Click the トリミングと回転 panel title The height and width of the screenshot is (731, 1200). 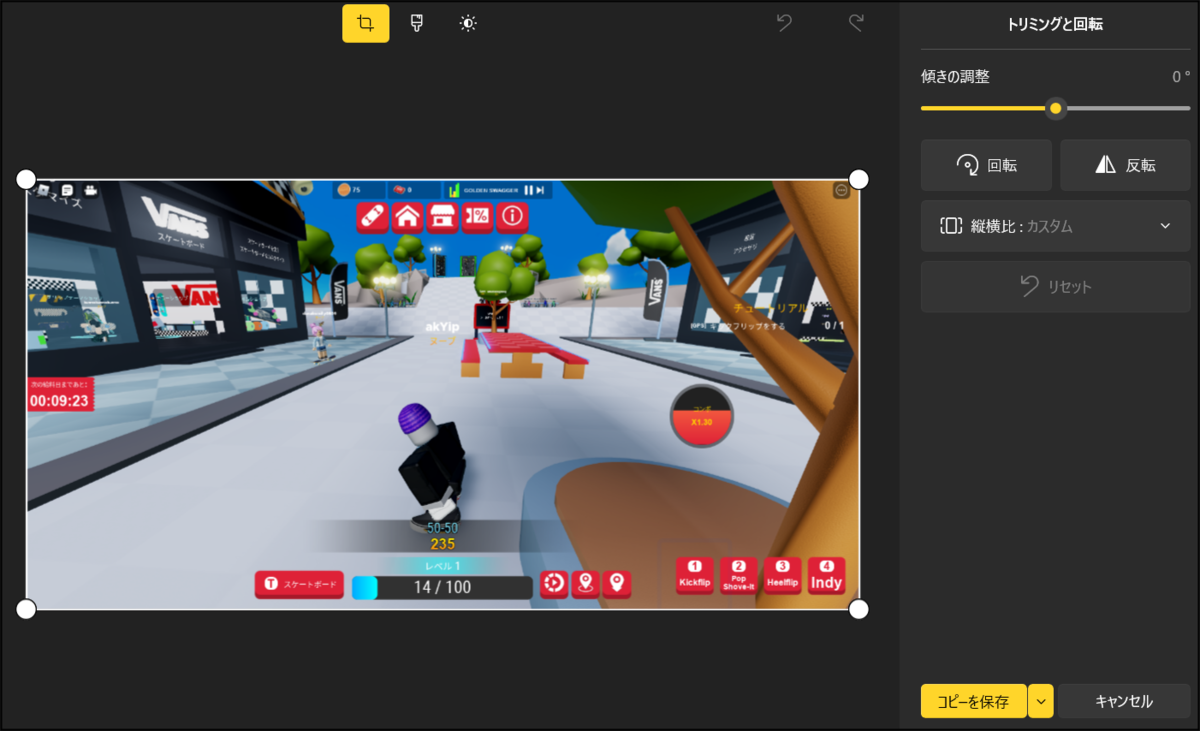1055,25
